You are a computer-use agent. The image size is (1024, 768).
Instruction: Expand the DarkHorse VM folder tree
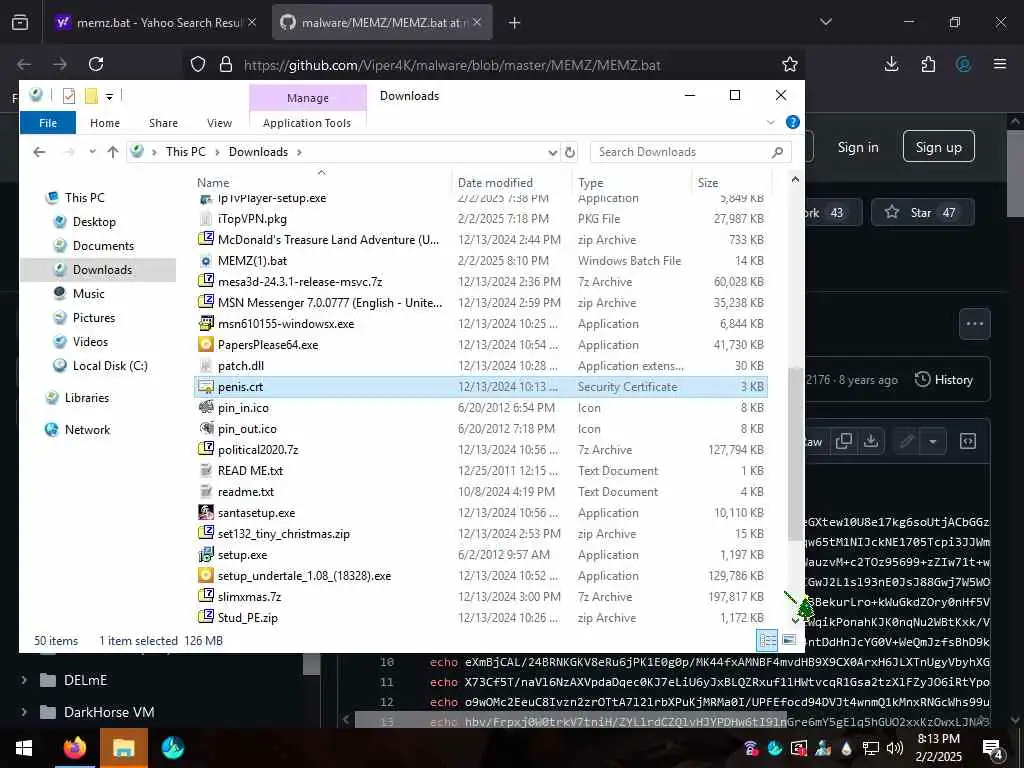coord(24,712)
